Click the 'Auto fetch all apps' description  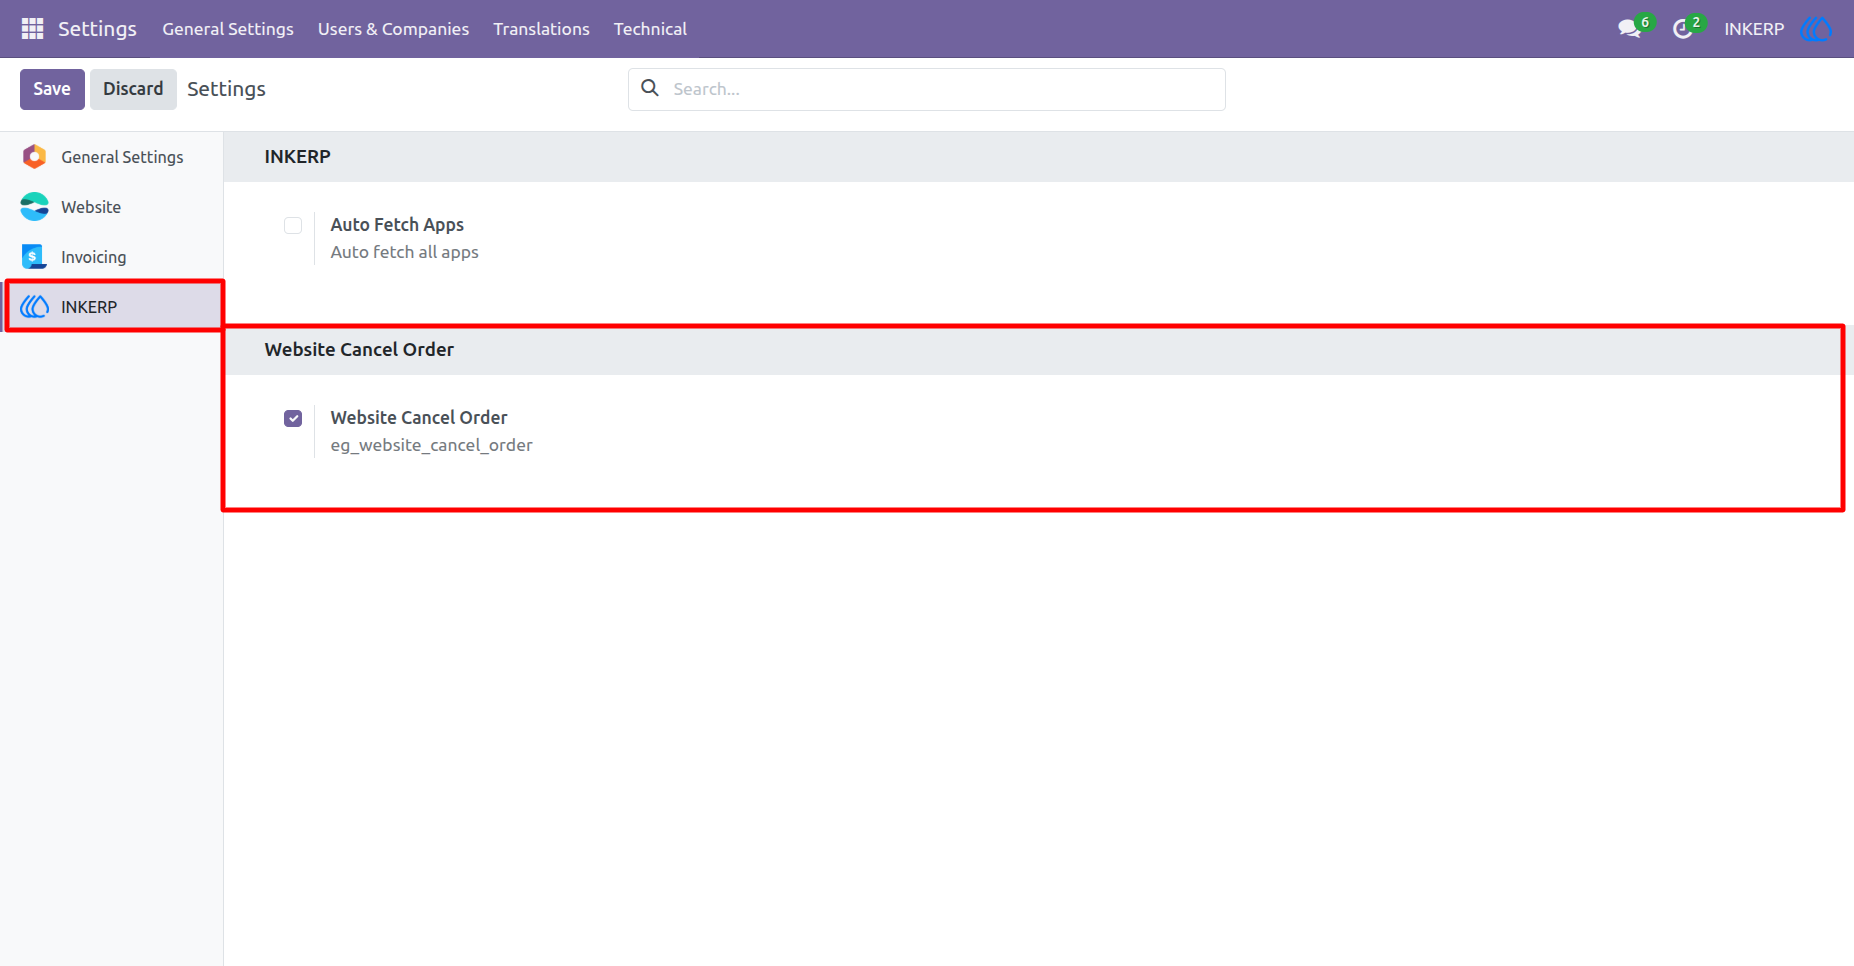[404, 252]
